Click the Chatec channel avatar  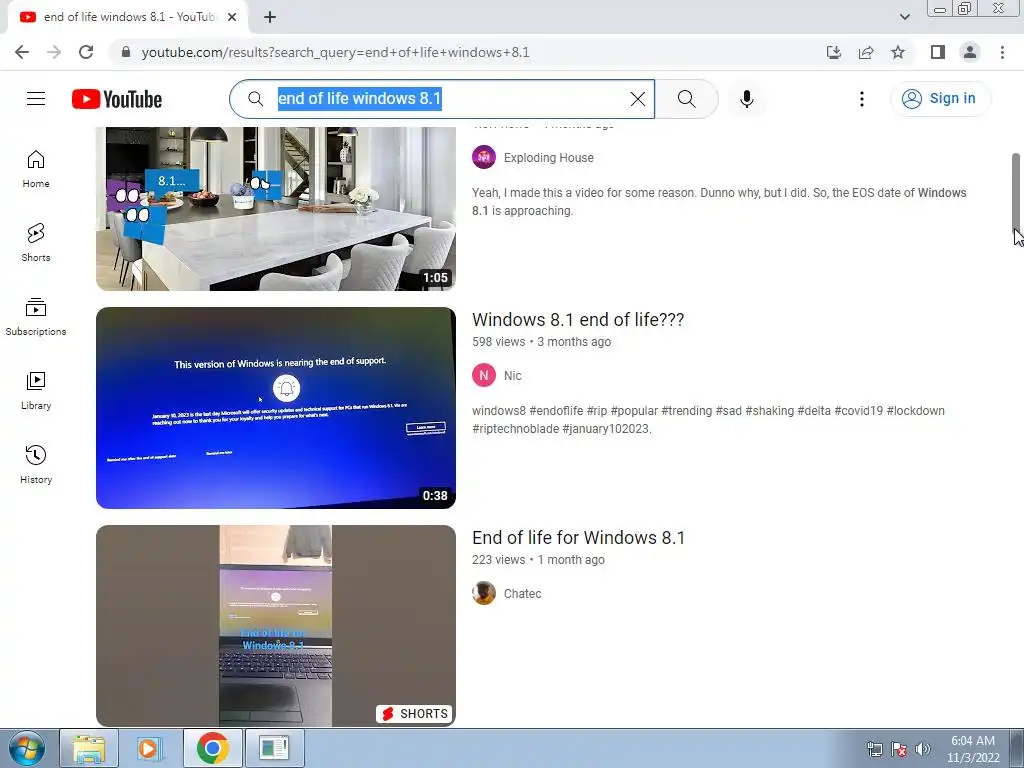(484, 594)
